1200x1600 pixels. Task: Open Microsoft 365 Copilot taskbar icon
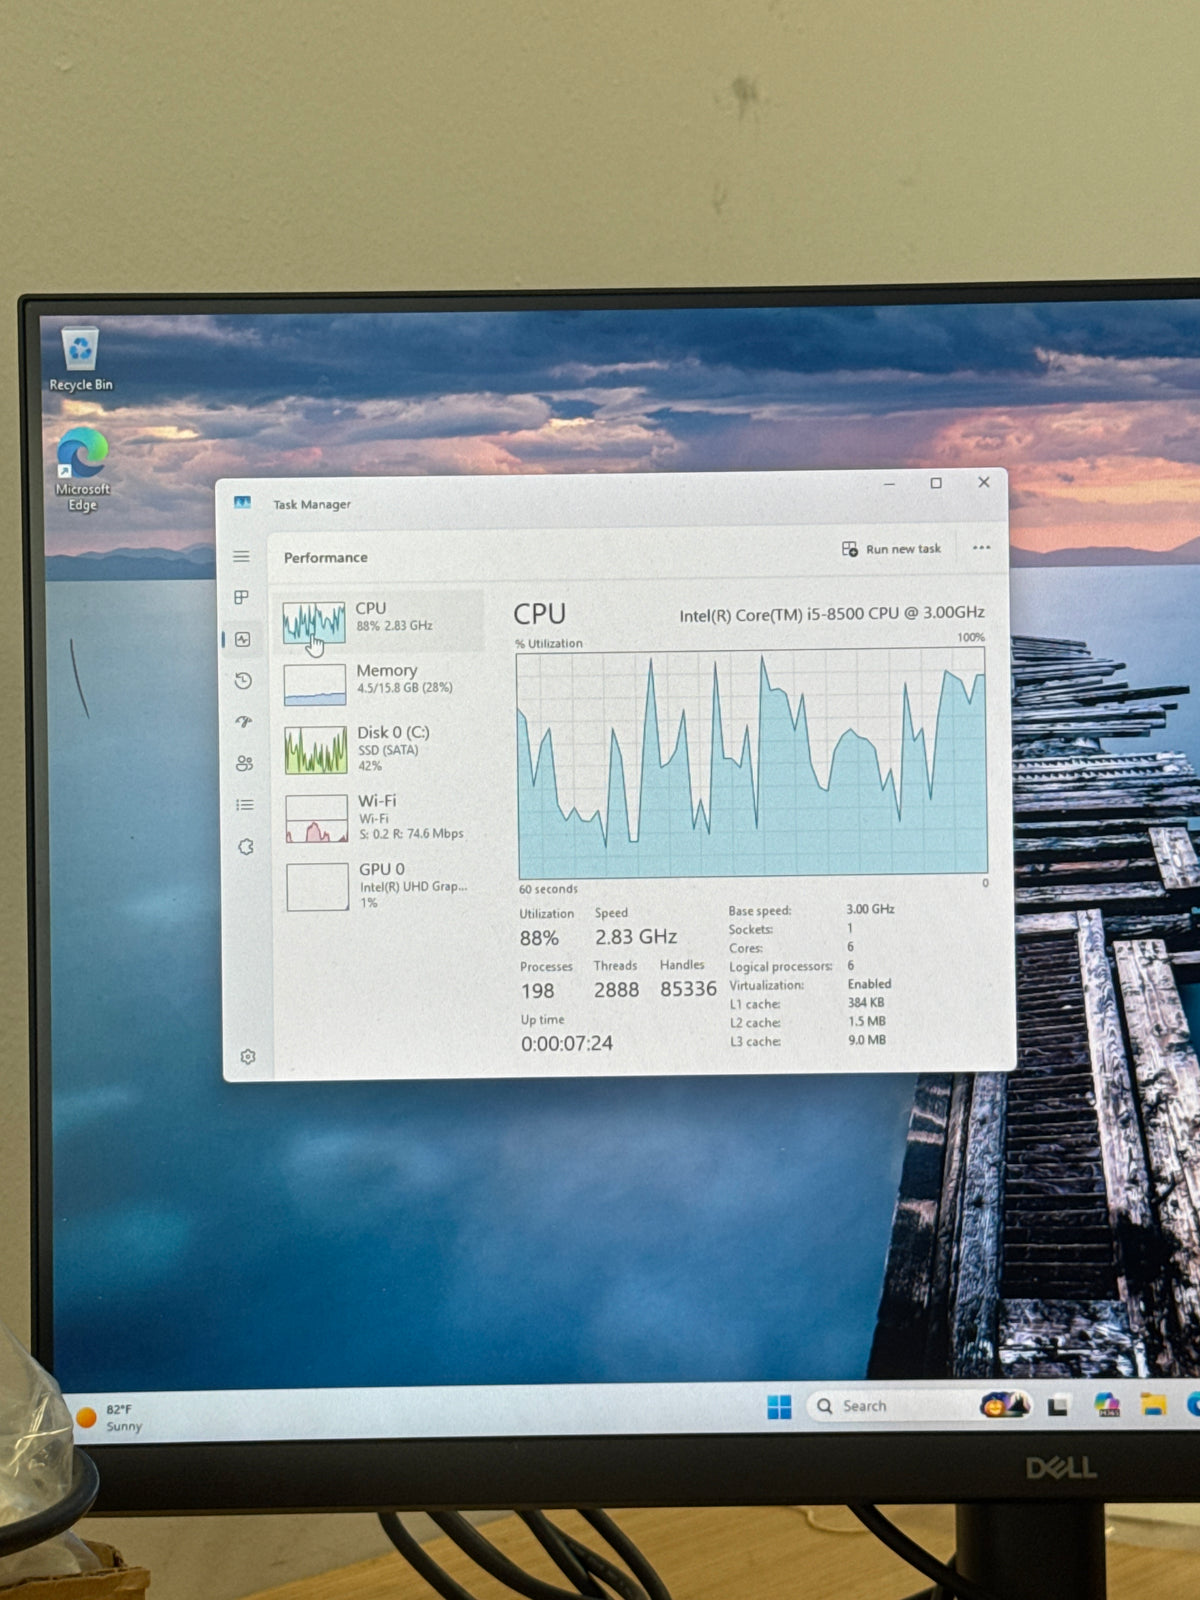pos(1106,1406)
